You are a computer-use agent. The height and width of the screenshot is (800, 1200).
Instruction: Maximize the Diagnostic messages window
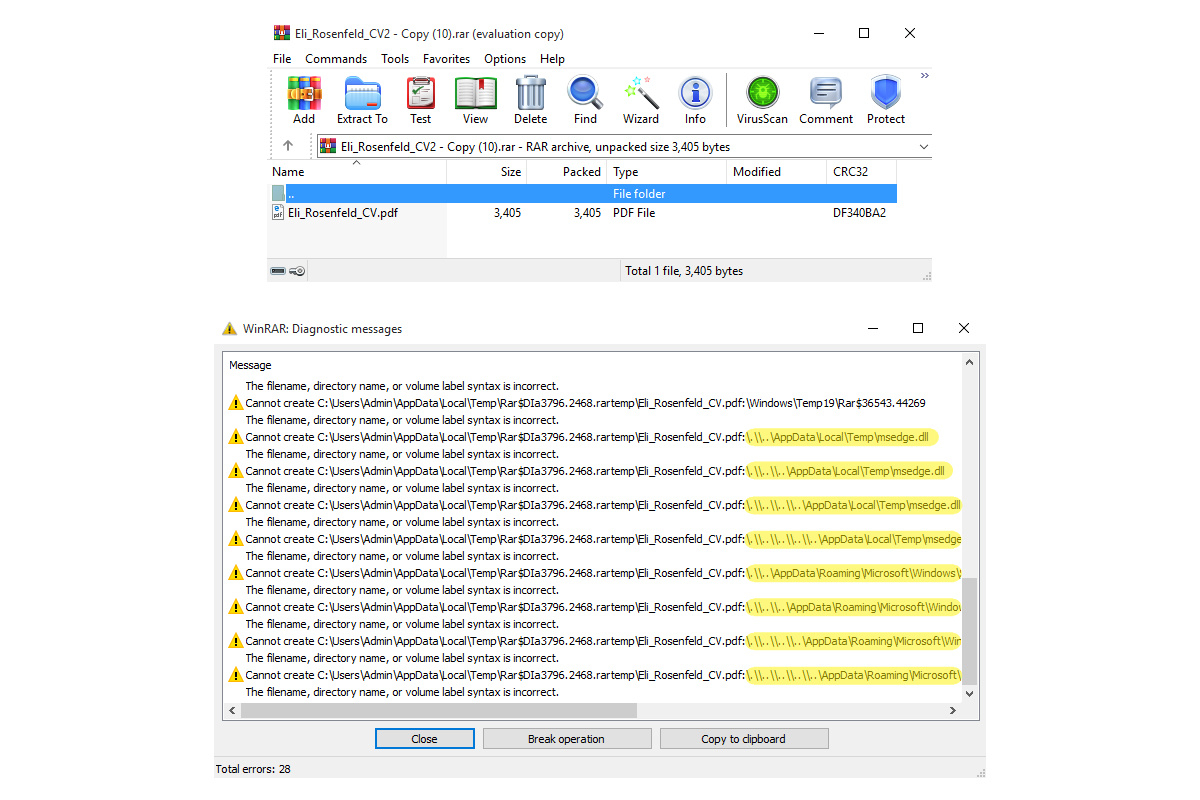[918, 328]
